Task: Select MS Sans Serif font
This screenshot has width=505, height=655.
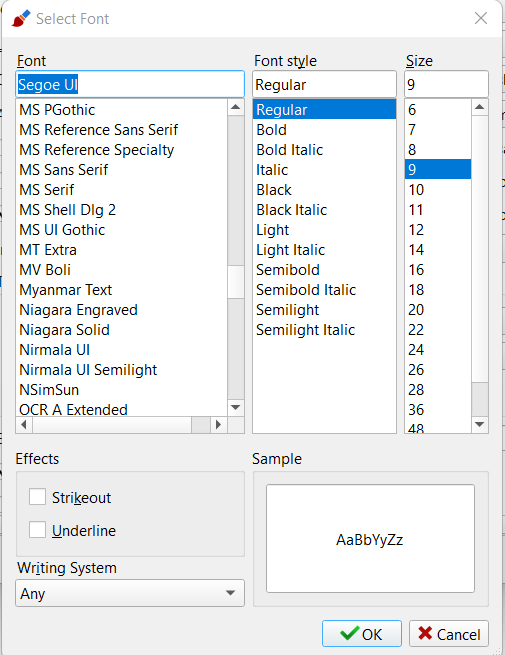Action: [122, 170]
